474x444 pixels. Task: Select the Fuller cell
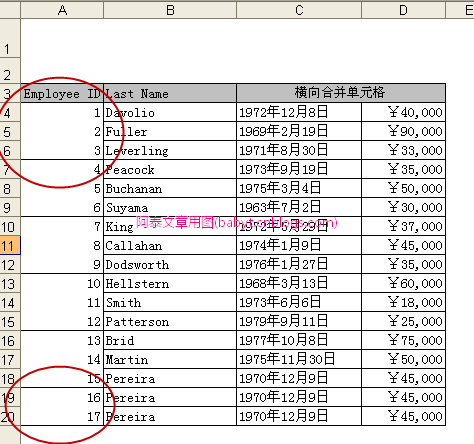click(170, 131)
